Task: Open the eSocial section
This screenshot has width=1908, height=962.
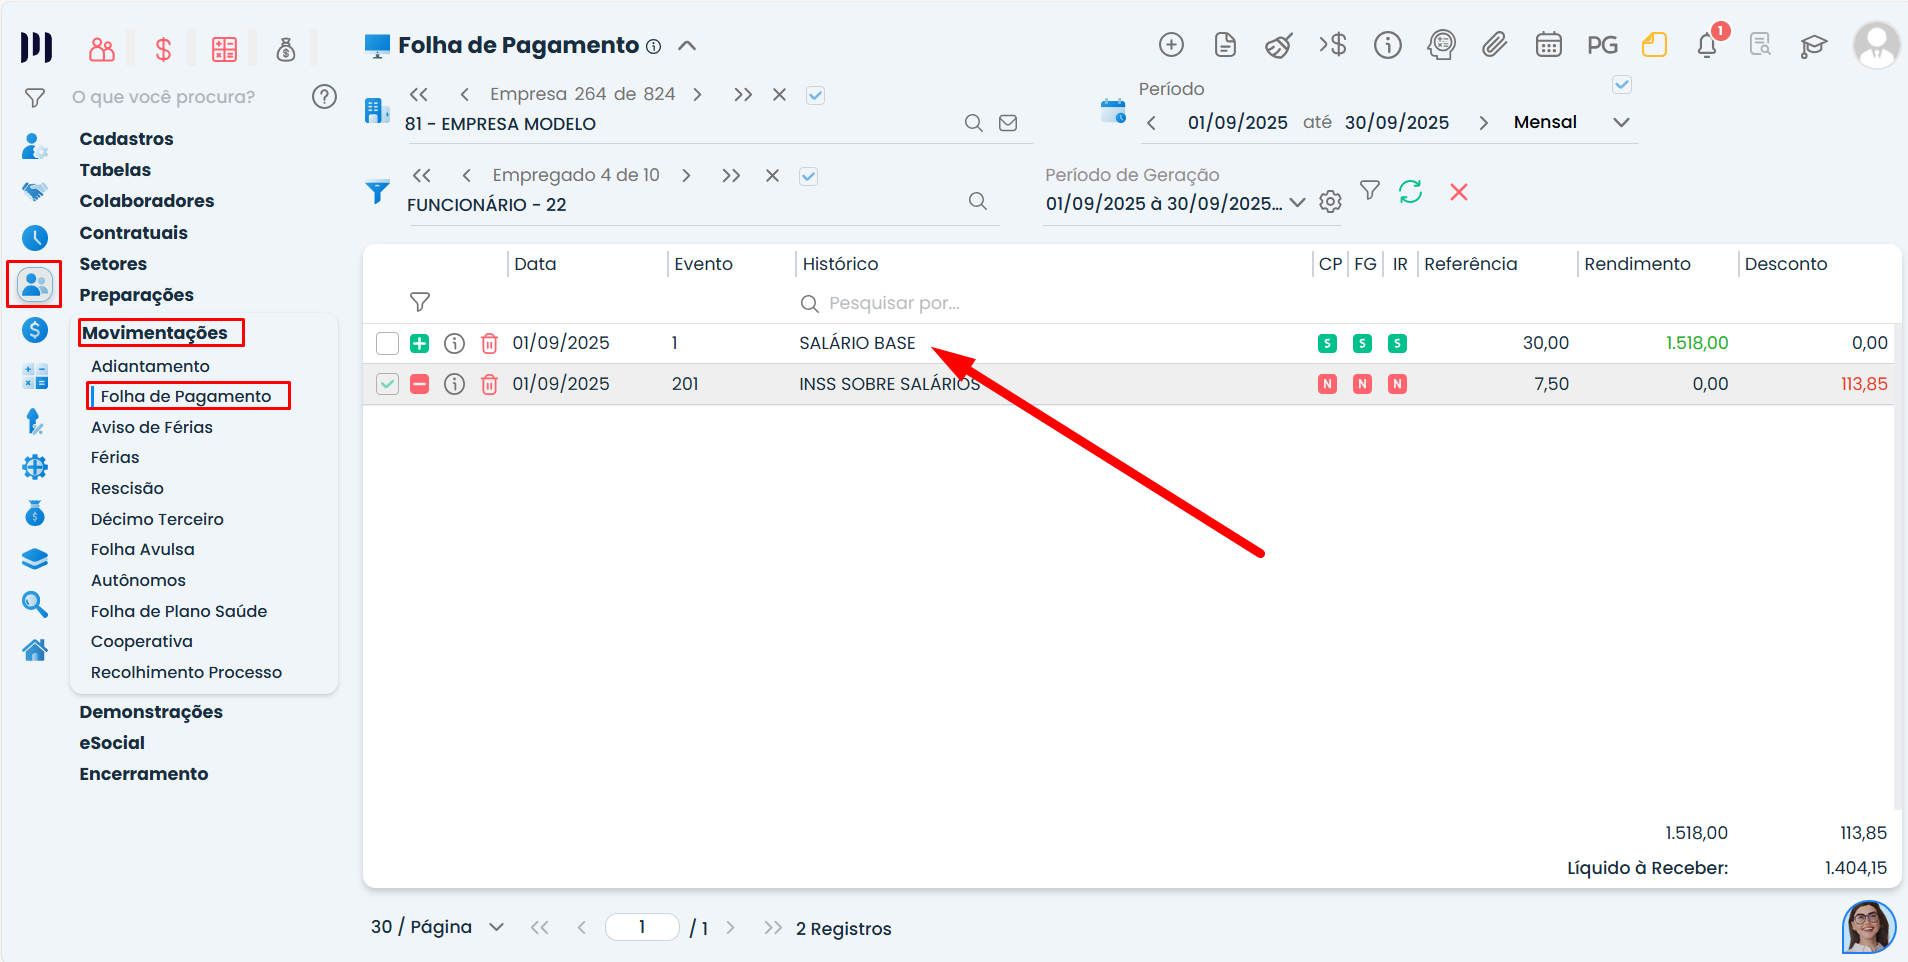Action: coord(112,743)
